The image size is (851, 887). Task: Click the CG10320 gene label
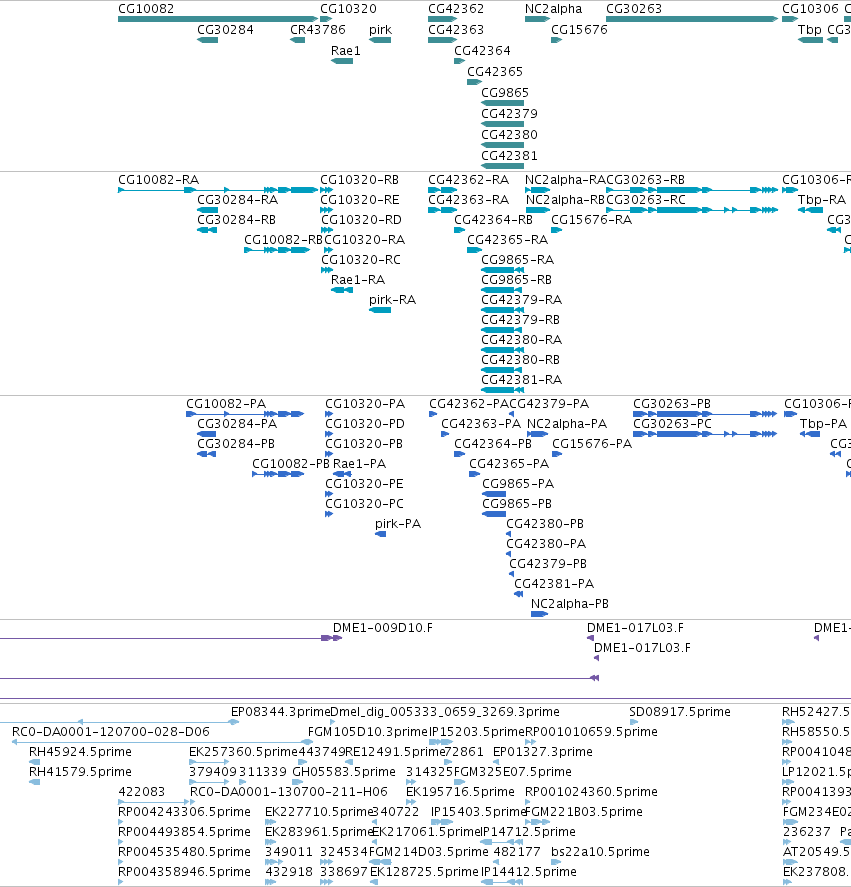(348, 9)
